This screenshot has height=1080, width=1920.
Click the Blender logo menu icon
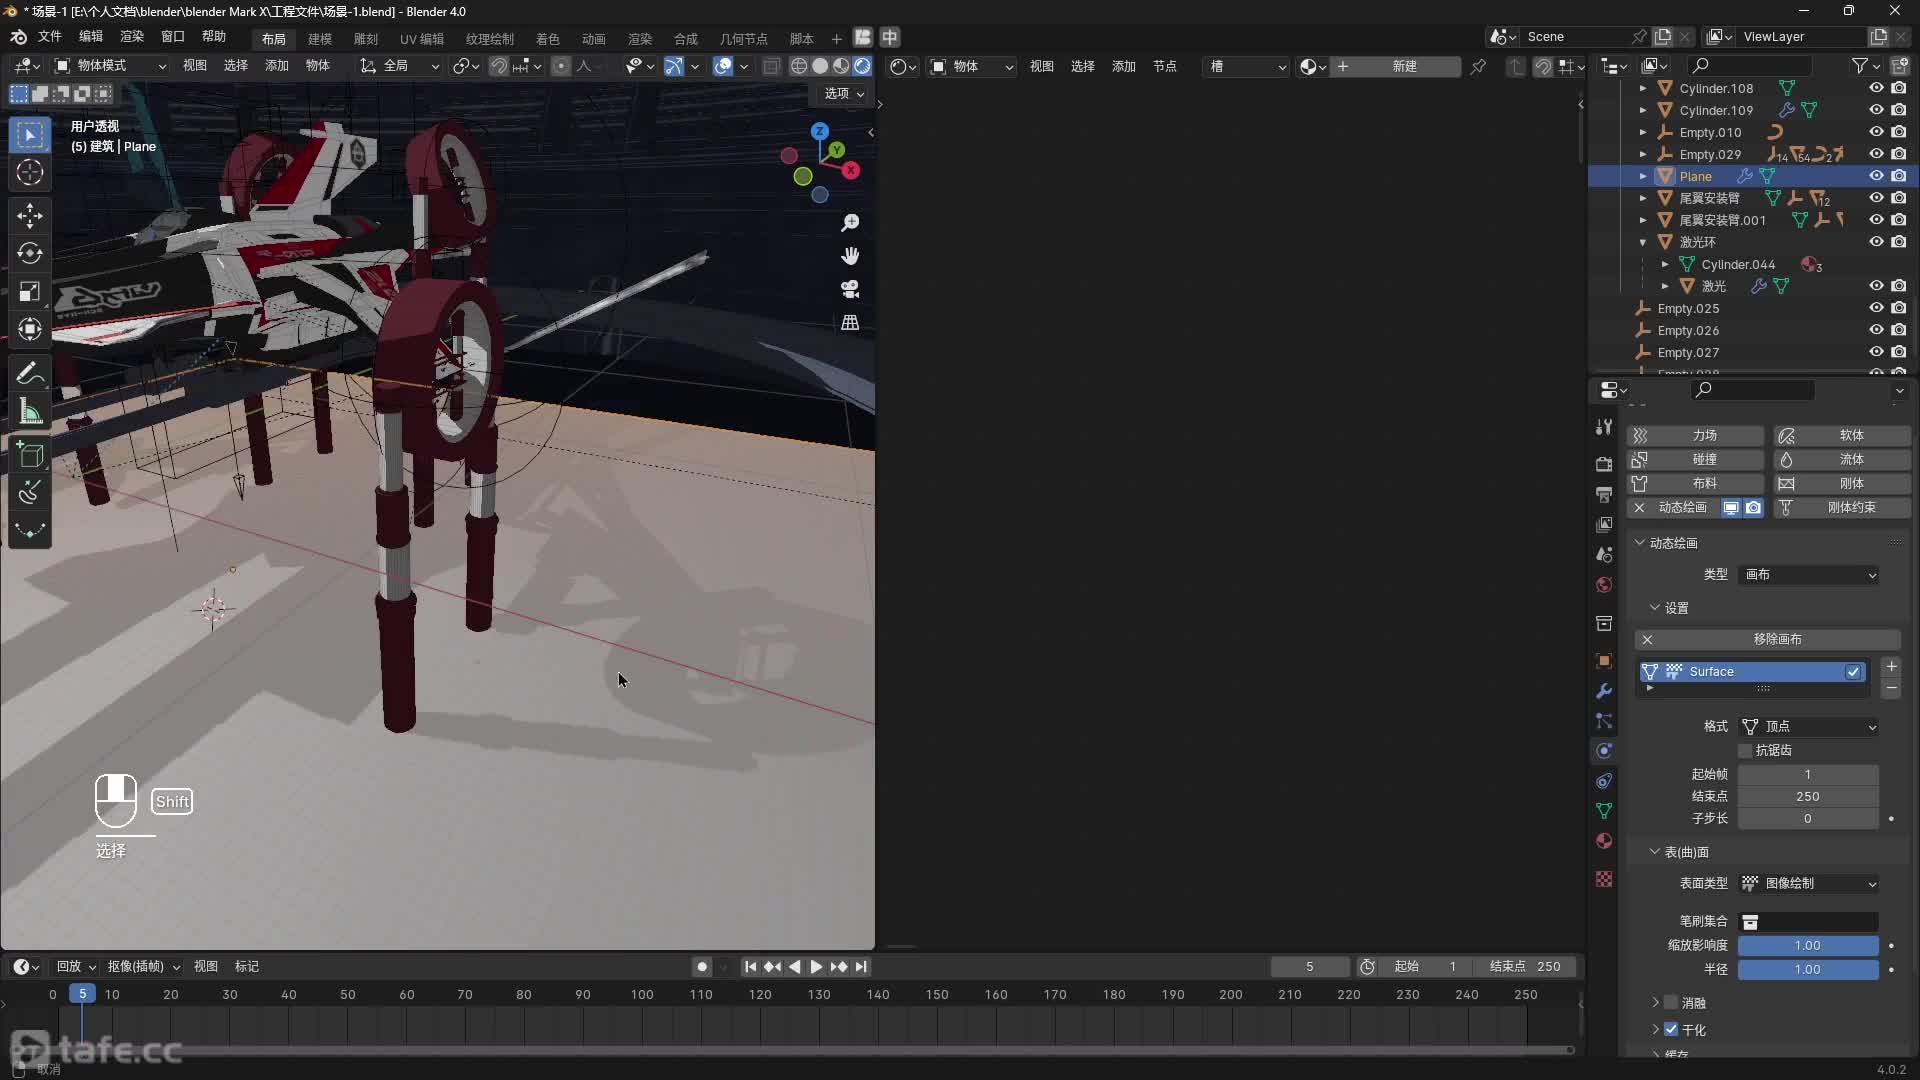18,37
